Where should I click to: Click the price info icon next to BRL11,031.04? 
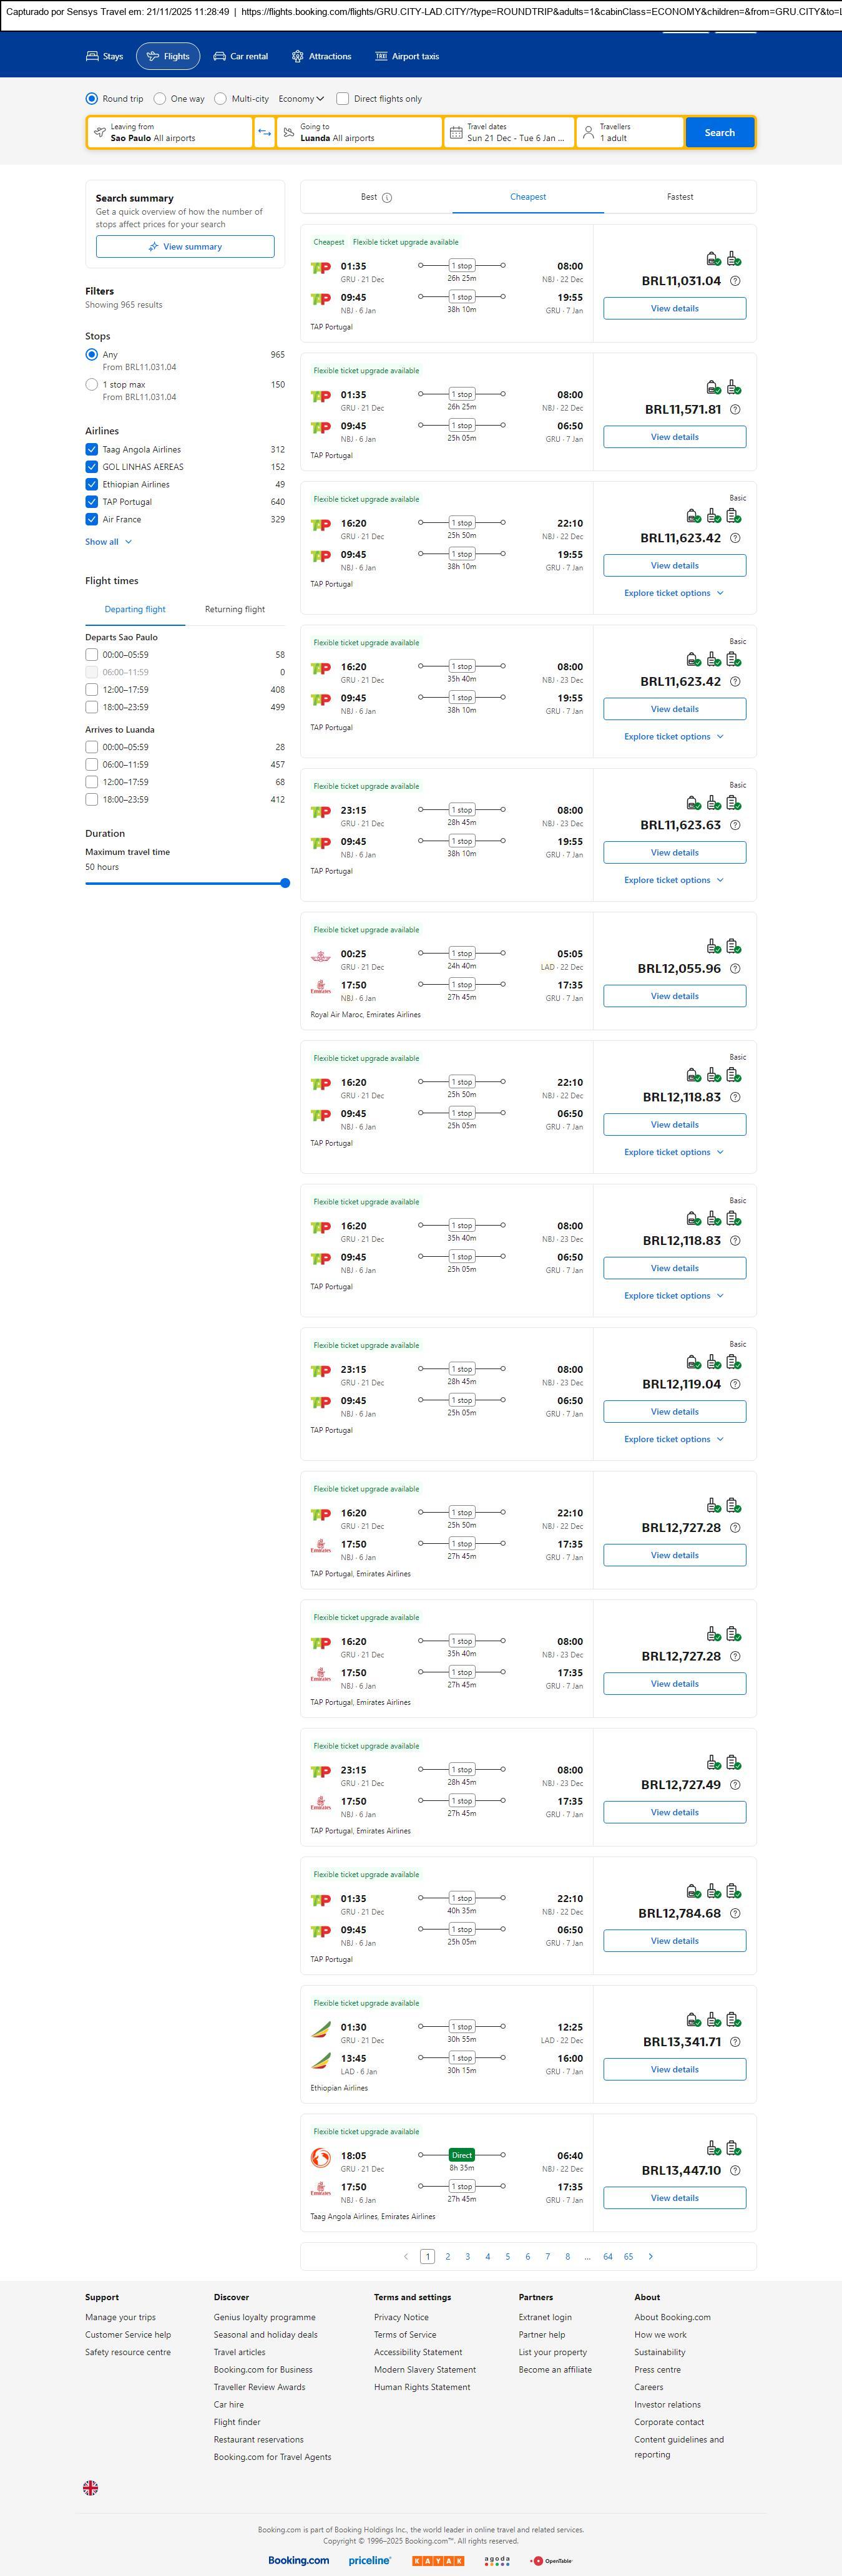[735, 281]
